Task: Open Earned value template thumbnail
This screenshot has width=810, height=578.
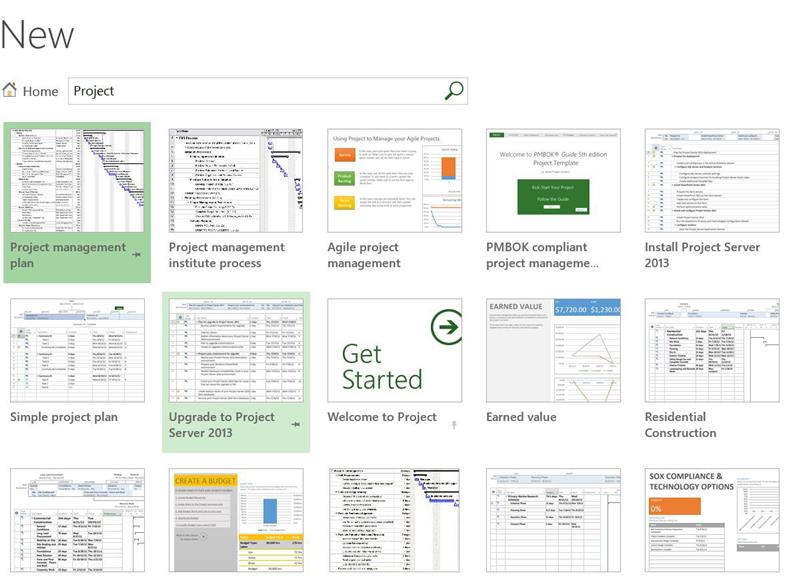Action: tap(553, 350)
